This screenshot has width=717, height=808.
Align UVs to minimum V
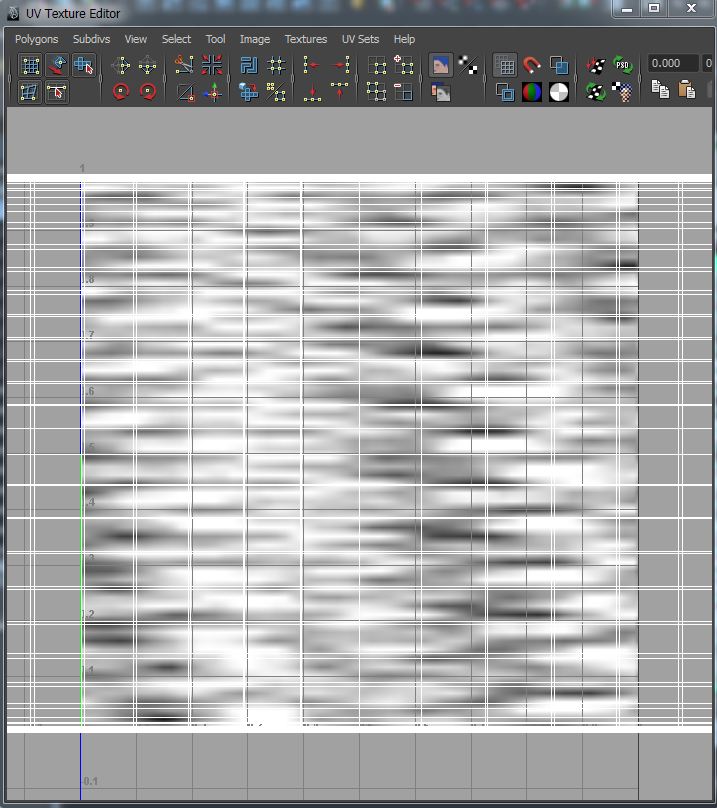(312, 92)
